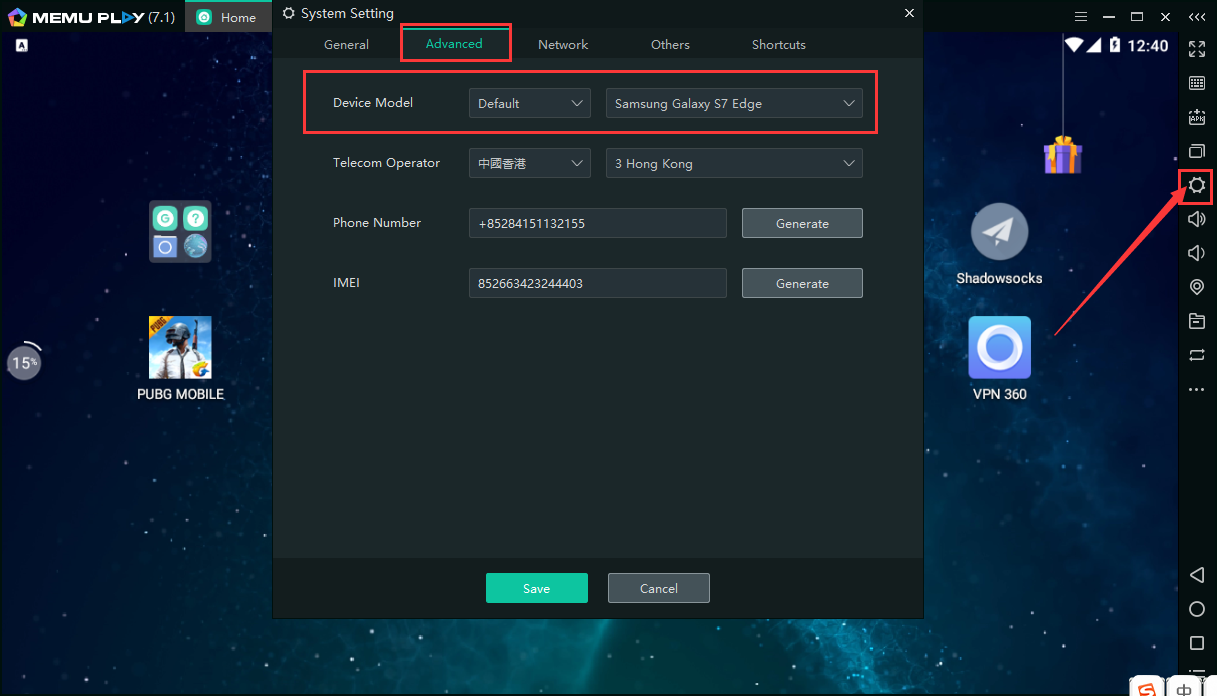Screen dimensions: 1217x696
Task: Expand the Device Model Default dropdown
Action: 529,103
